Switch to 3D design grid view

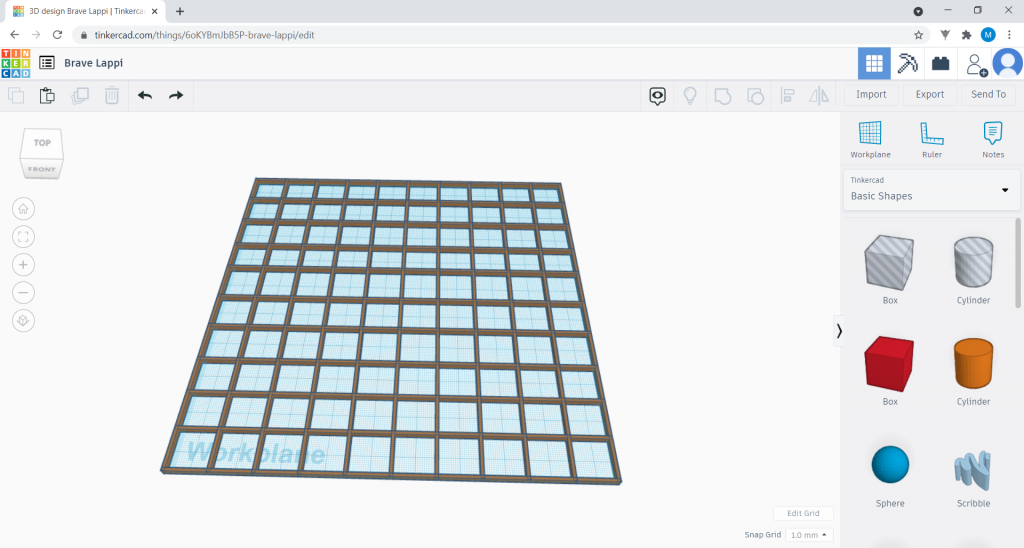click(874, 63)
